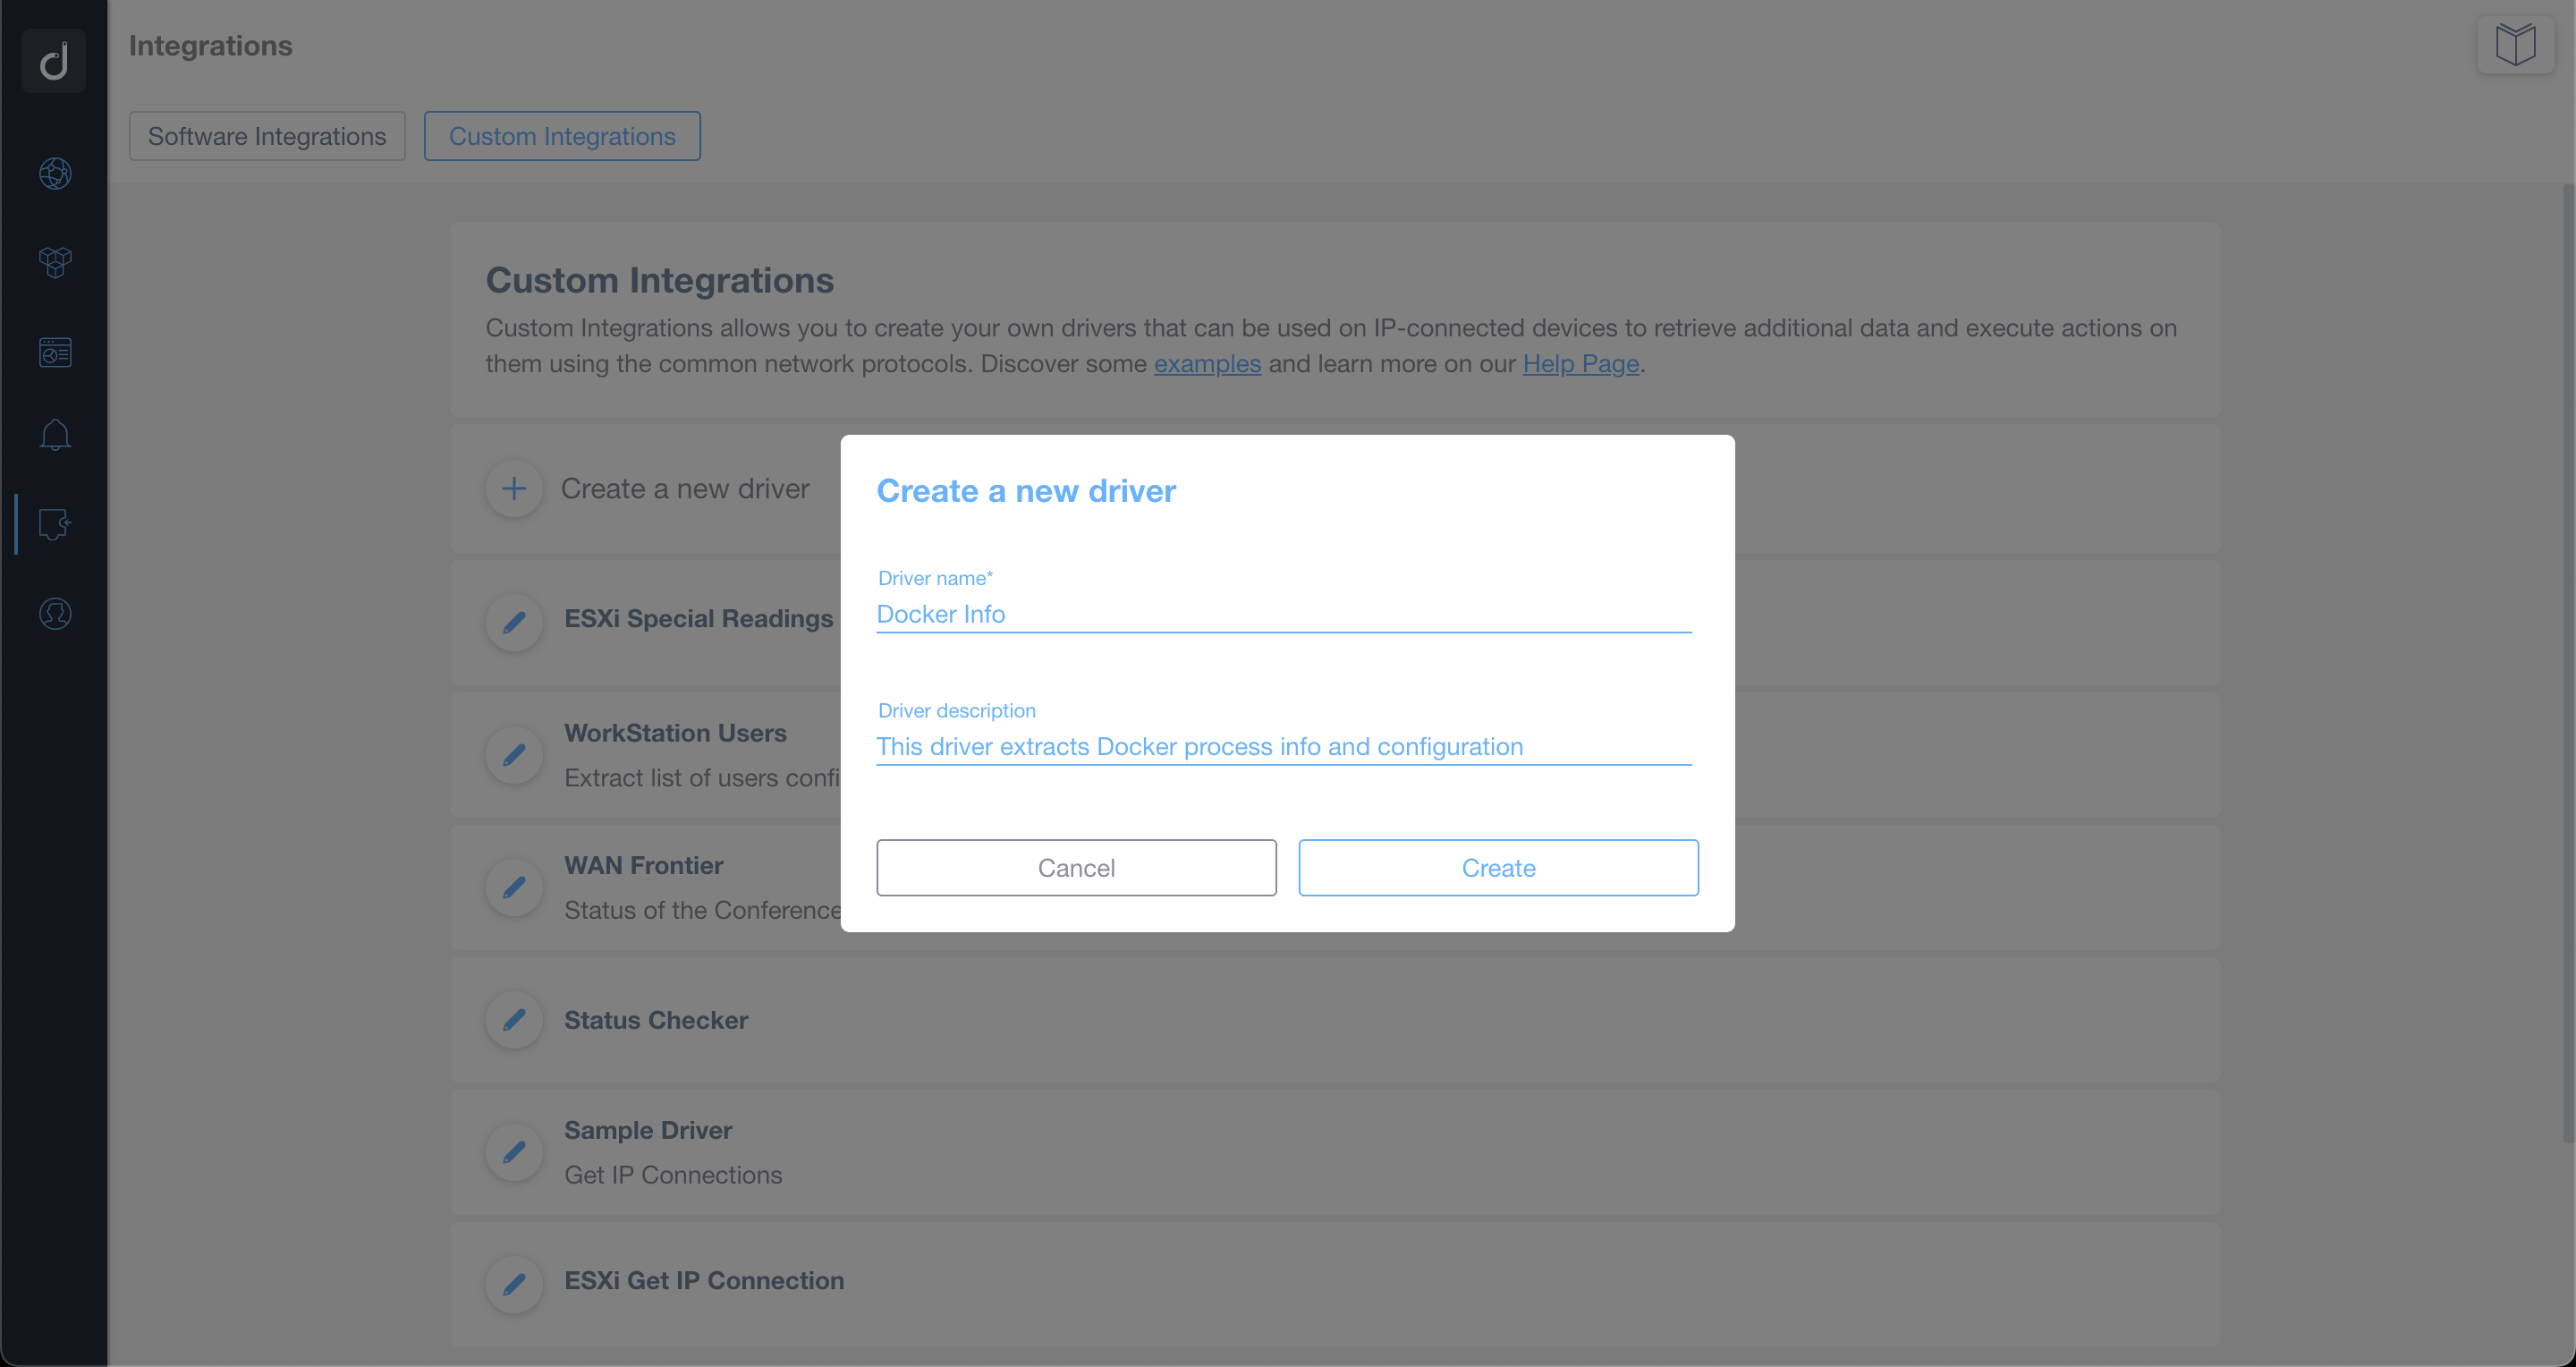Click the ESXi Special Readings title

(x=698, y=618)
